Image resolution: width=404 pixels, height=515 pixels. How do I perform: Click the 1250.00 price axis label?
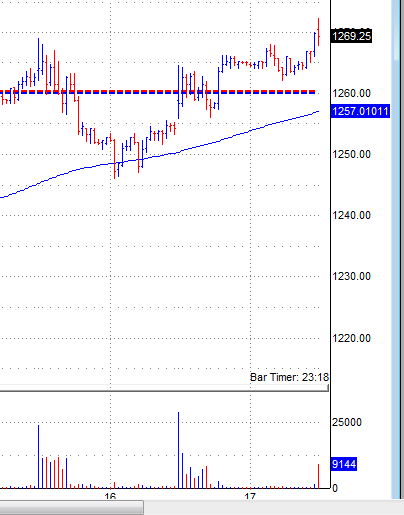pyautogui.click(x=352, y=154)
